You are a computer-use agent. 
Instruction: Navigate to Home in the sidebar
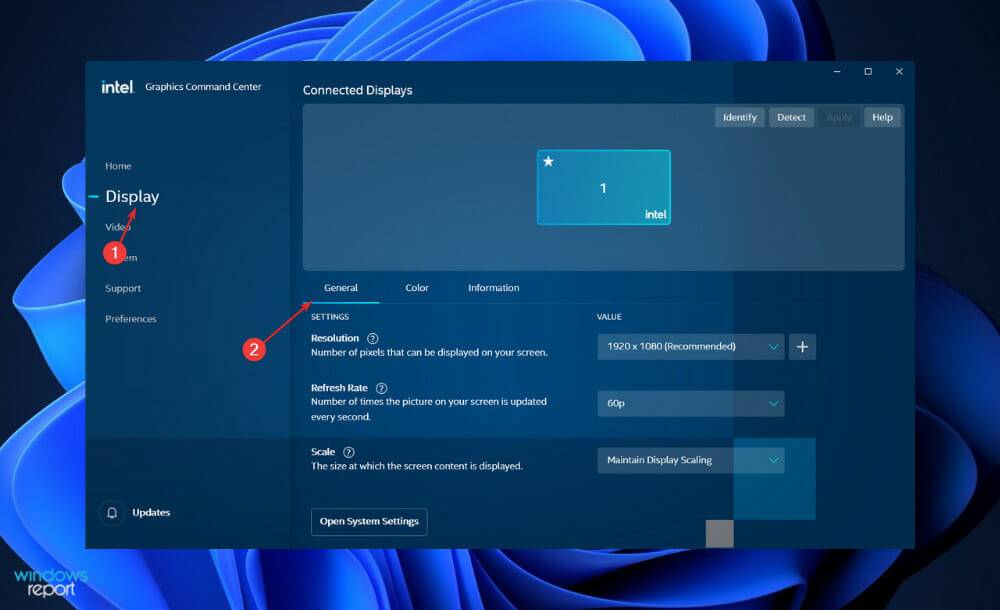click(x=119, y=166)
